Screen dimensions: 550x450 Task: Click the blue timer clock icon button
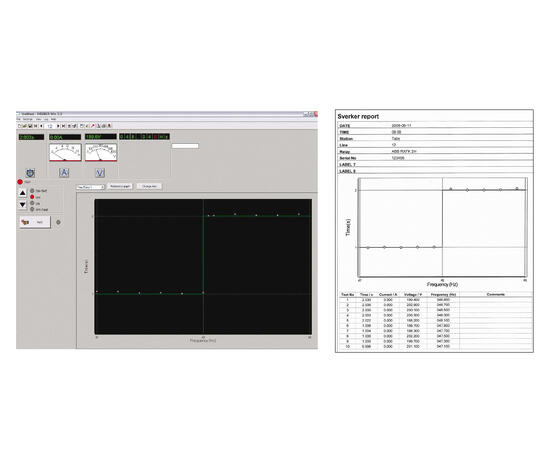(31, 173)
